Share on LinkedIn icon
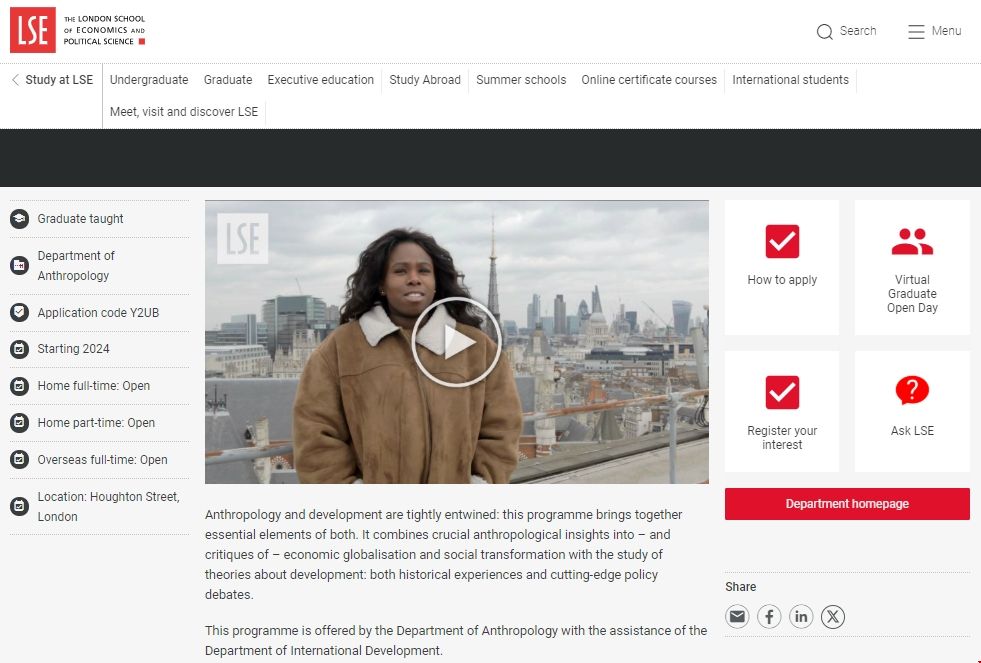The image size is (981, 663). coord(801,617)
